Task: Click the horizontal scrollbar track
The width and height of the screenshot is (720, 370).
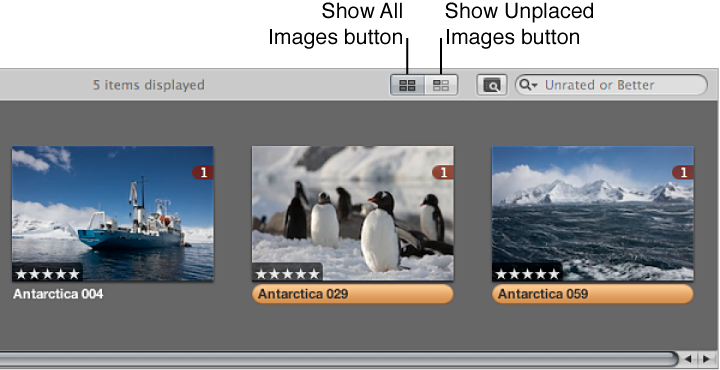Action: pos(338,358)
